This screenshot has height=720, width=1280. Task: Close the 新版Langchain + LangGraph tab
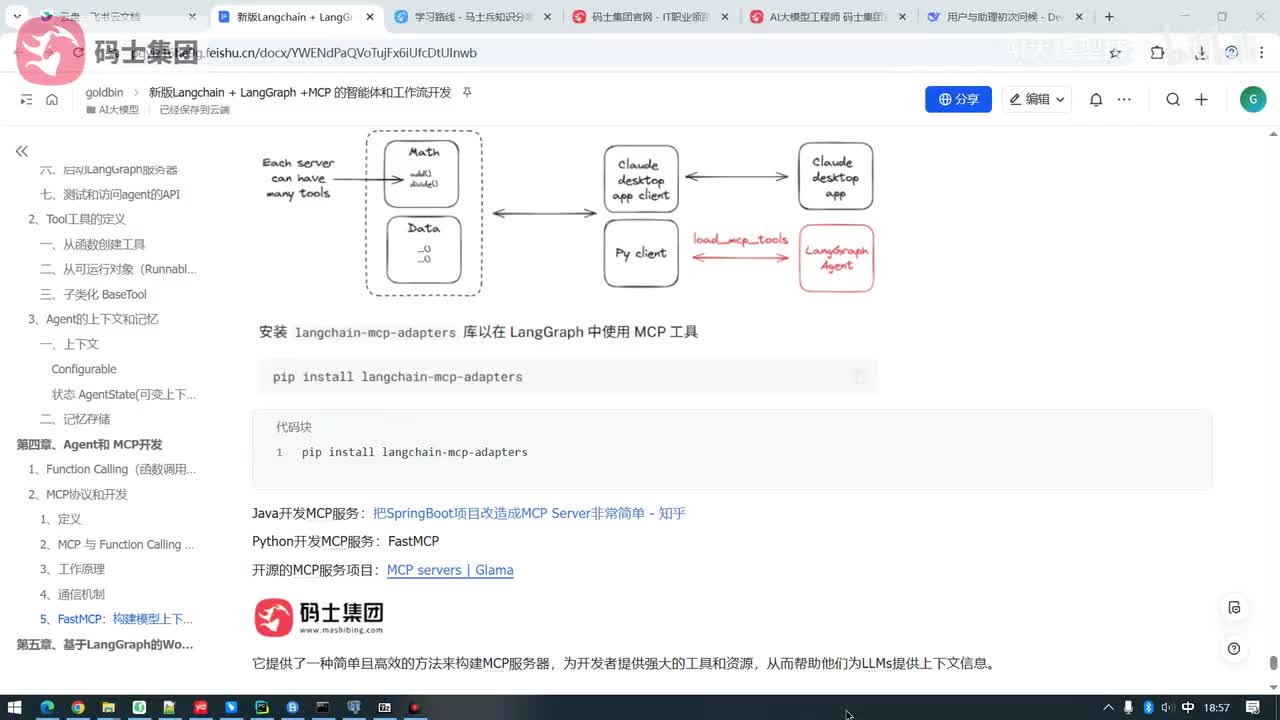[369, 17]
